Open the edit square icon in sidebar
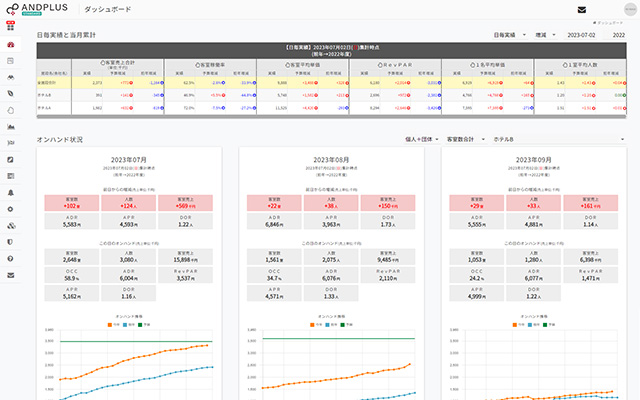This screenshot has height=400, width=640. click(x=11, y=160)
